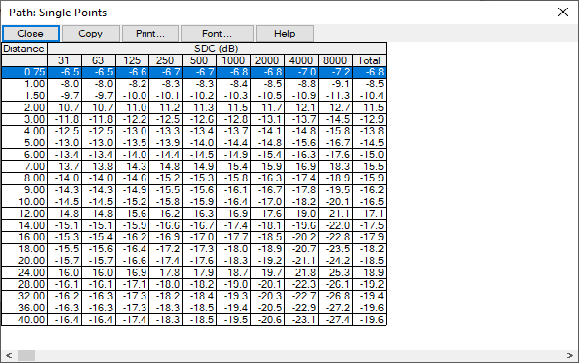Click 8000 Hz value -9.1 at 1.00
The height and width of the screenshot is (363, 579).
click(336, 84)
